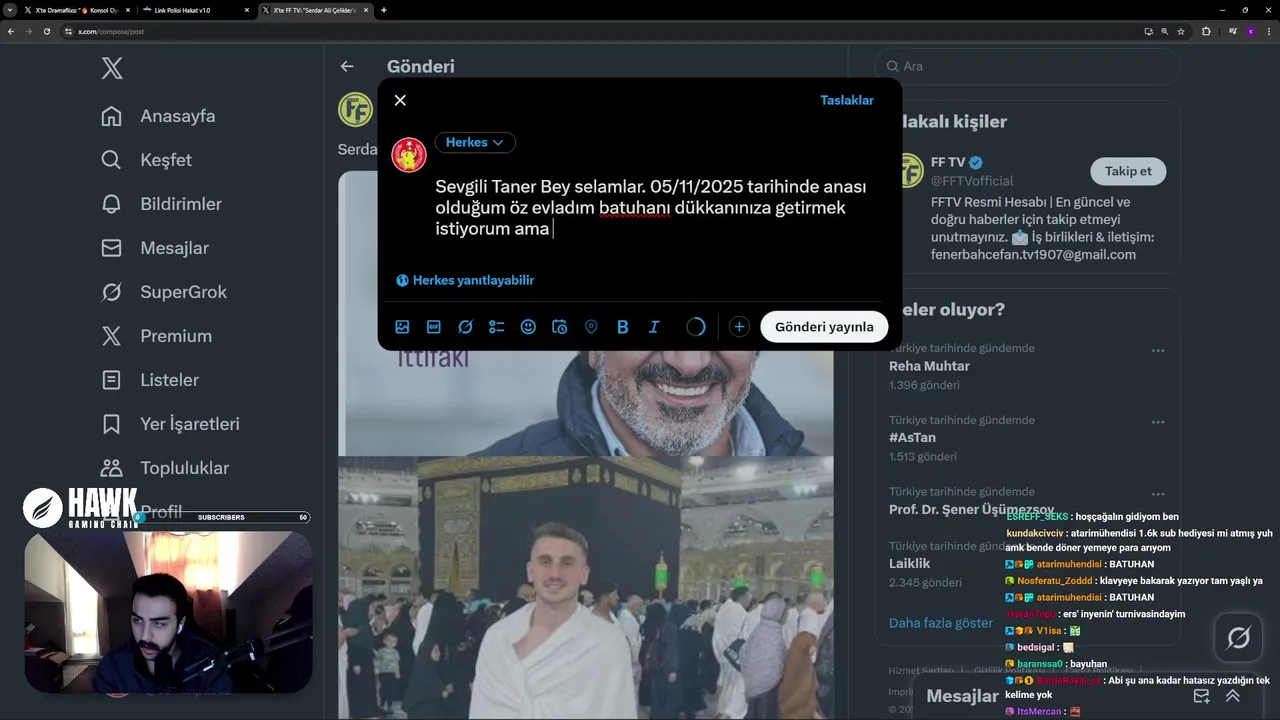Open browser media control icon

pyautogui.click(x=1232, y=31)
